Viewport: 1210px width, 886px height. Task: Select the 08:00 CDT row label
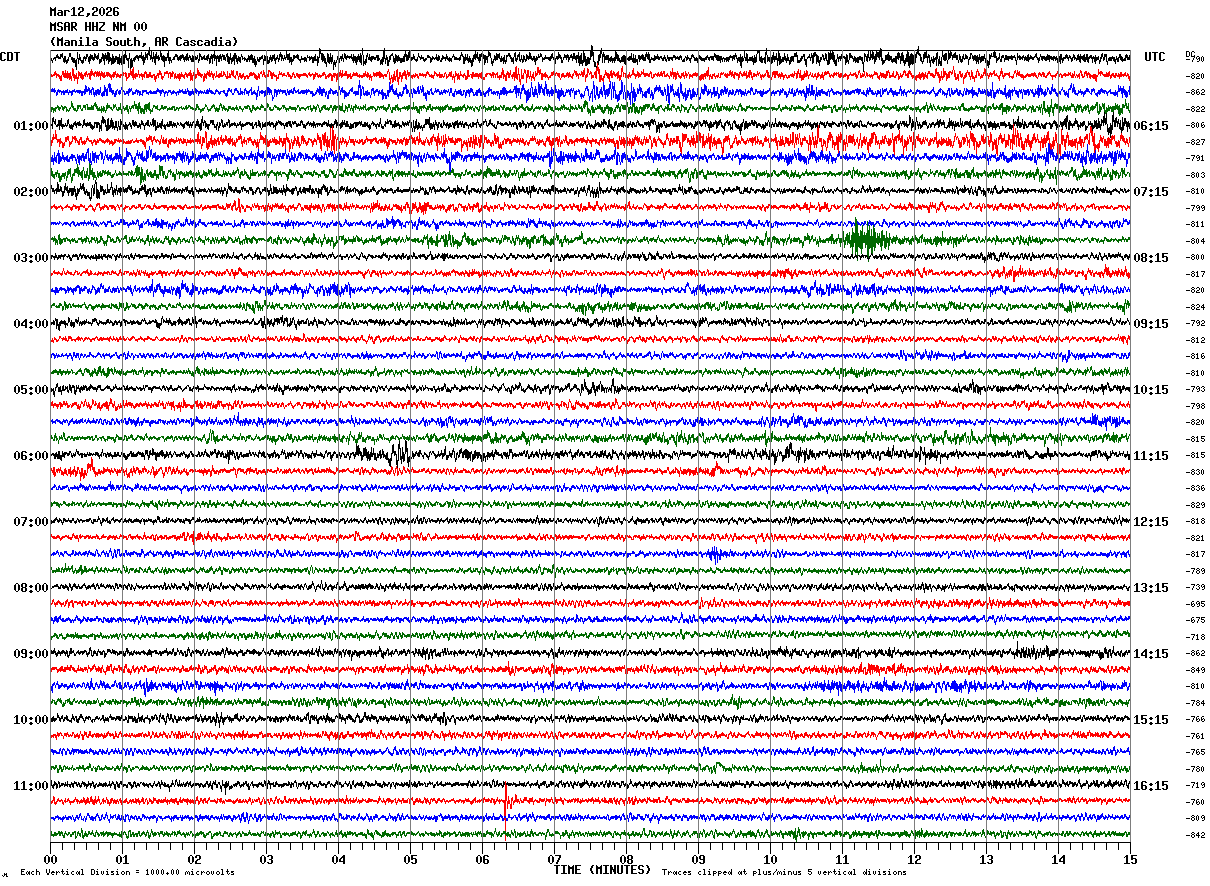click(x=31, y=588)
